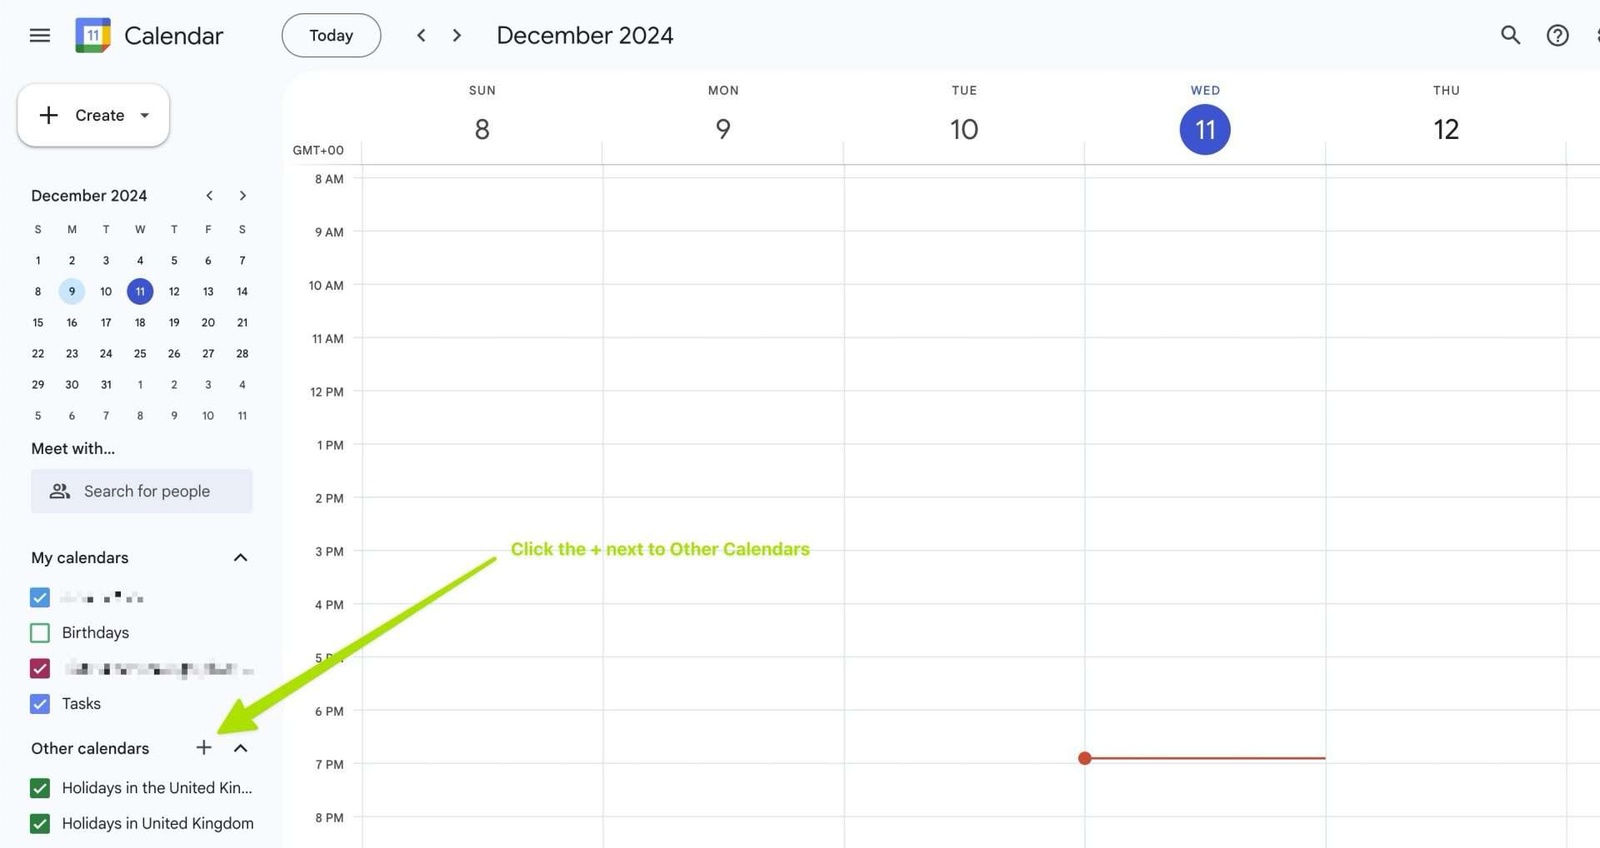Open the Help menu (question mark icon)
The height and width of the screenshot is (848, 1600).
(1557, 35)
